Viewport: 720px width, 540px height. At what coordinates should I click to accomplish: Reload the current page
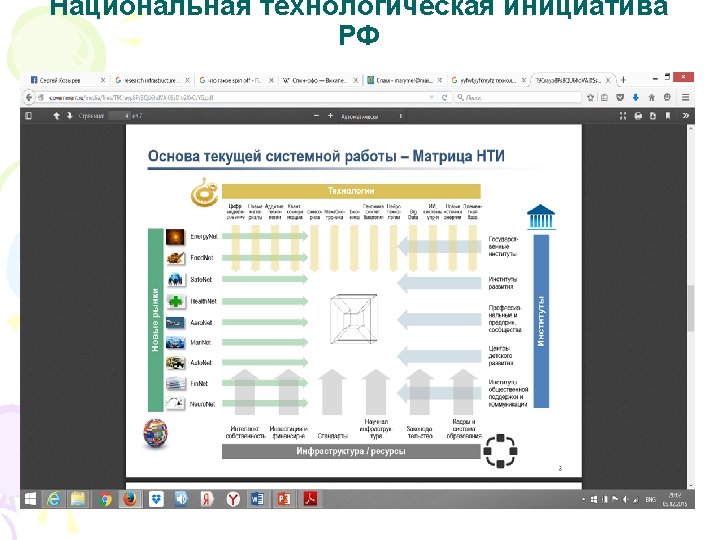pos(444,97)
